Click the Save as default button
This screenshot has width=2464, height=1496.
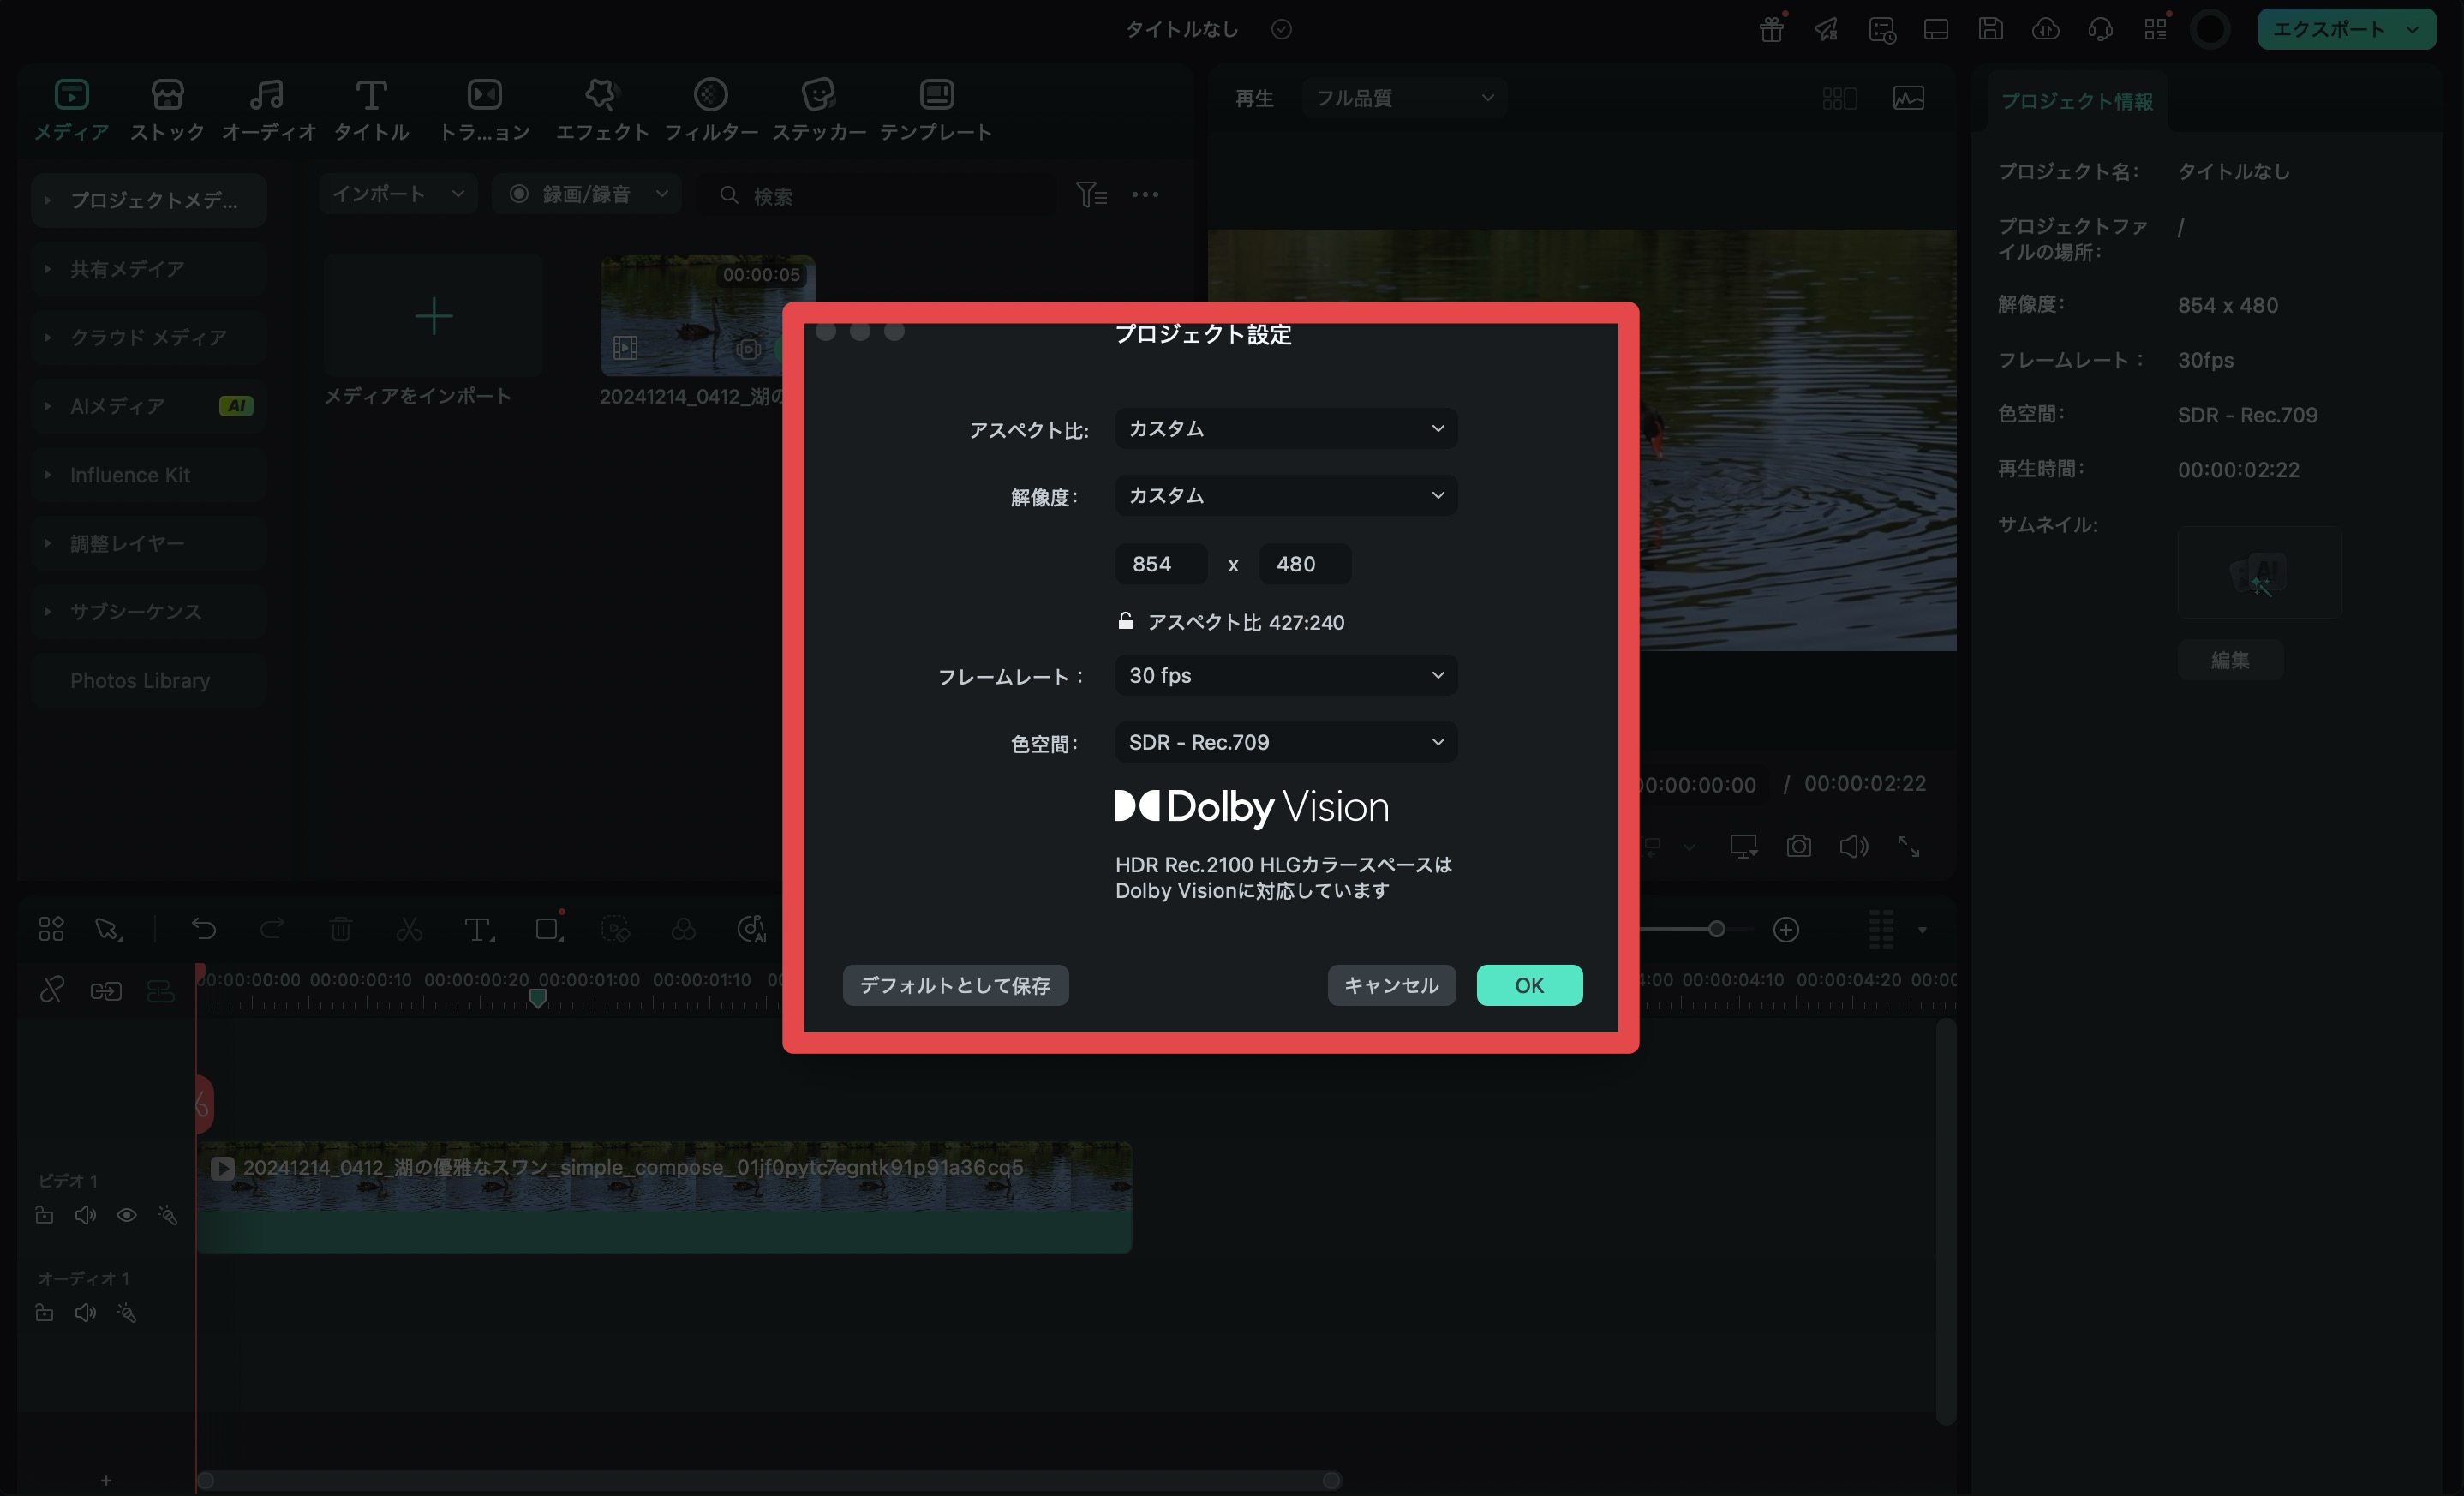955,985
